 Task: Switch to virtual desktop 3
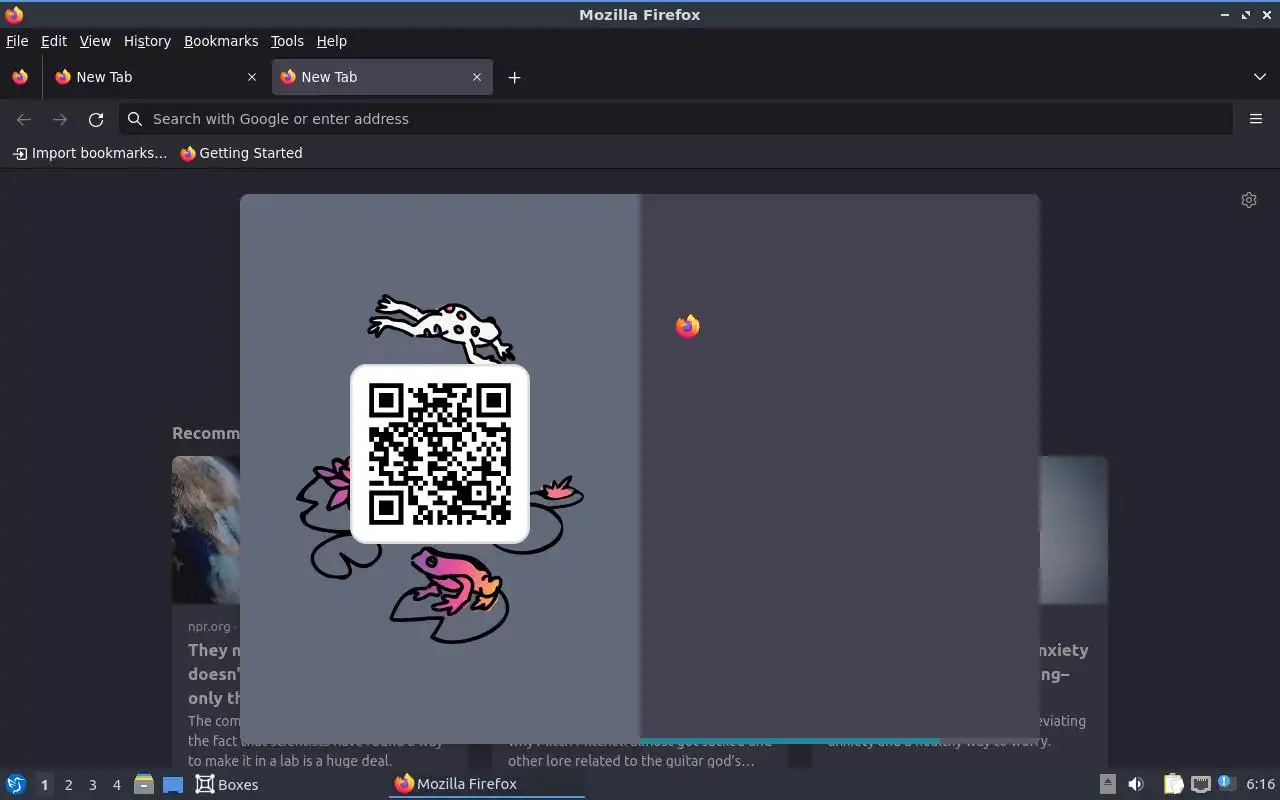92,785
